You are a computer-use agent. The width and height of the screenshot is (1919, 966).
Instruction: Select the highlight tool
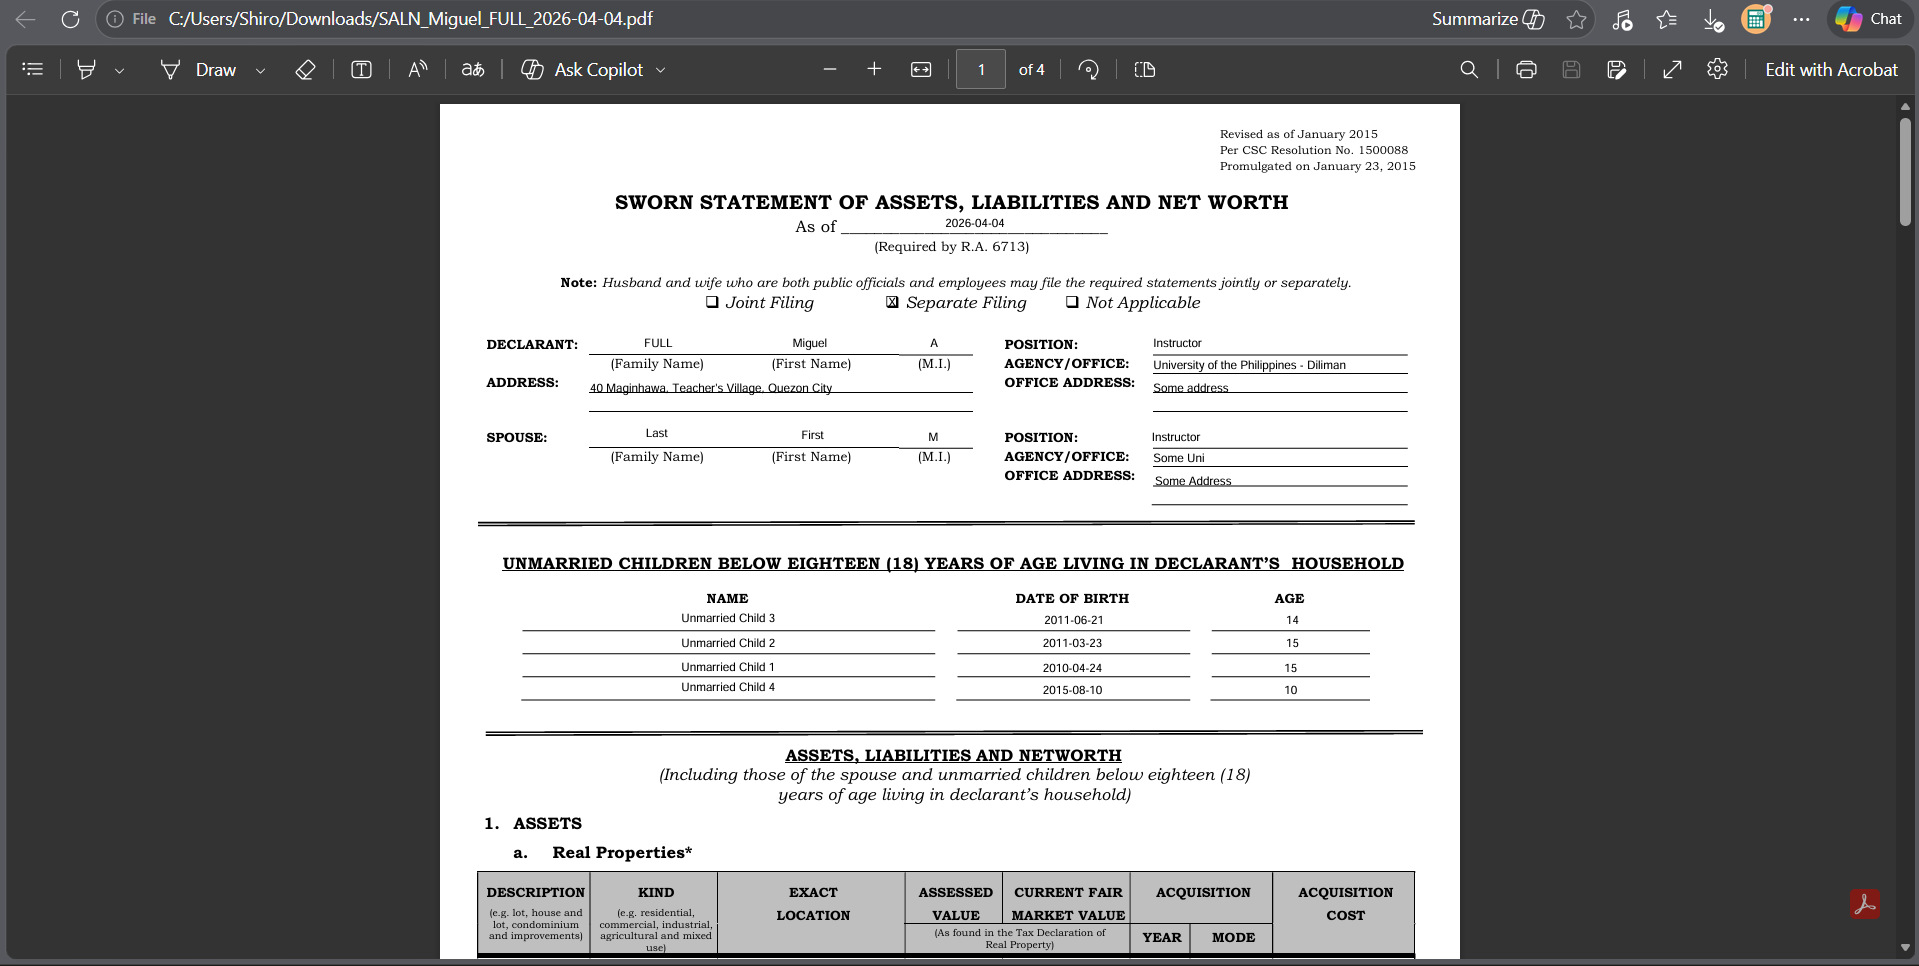(x=86, y=69)
